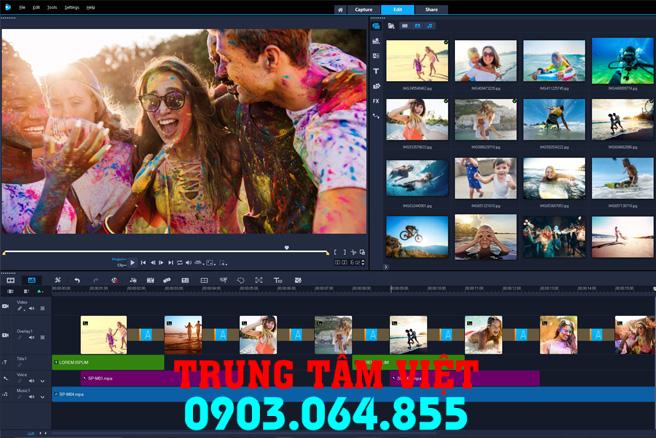Viewport: 656px width, 438px height.
Task: Open the File menu
Action: coord(22,7)
